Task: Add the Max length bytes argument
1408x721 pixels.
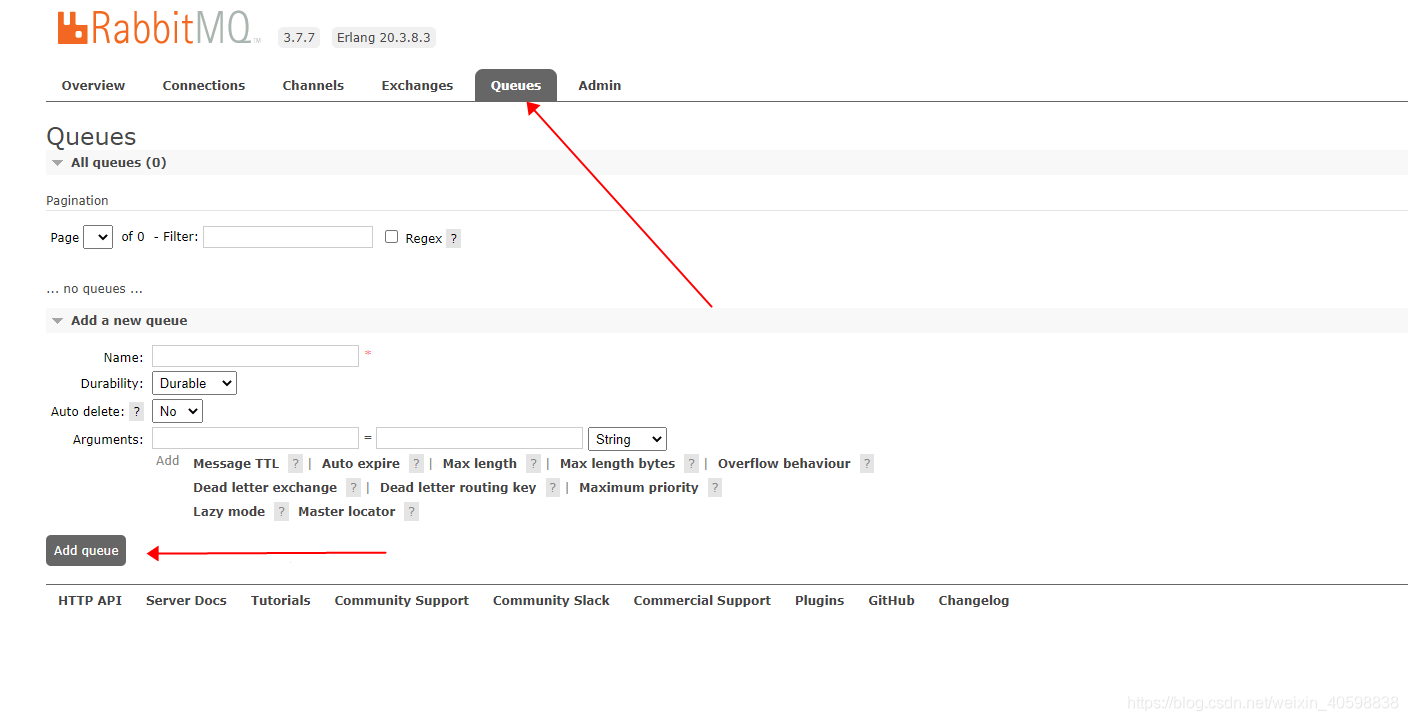Action: 618,463
